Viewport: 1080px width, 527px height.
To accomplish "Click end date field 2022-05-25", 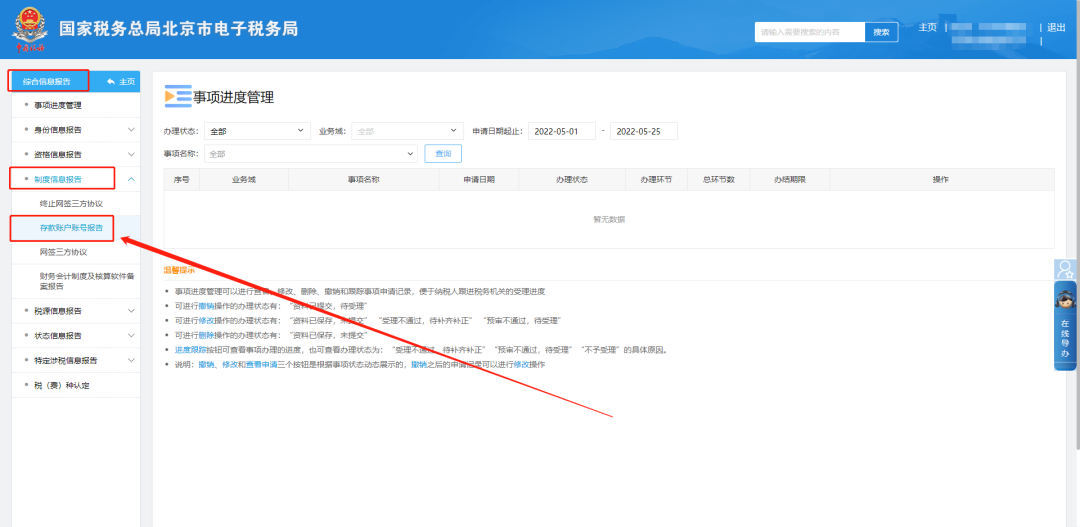I will tap(643, 131).
